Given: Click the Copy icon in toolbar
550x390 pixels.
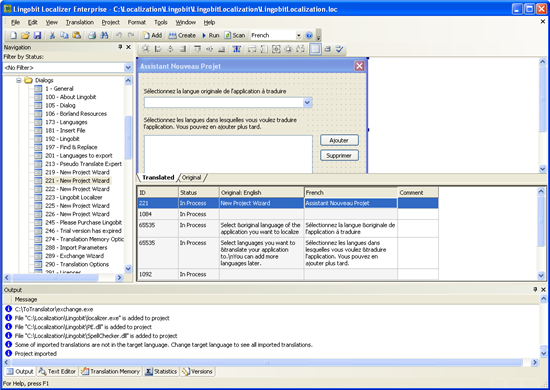Looking at the screenshot, I should (64, 35).
